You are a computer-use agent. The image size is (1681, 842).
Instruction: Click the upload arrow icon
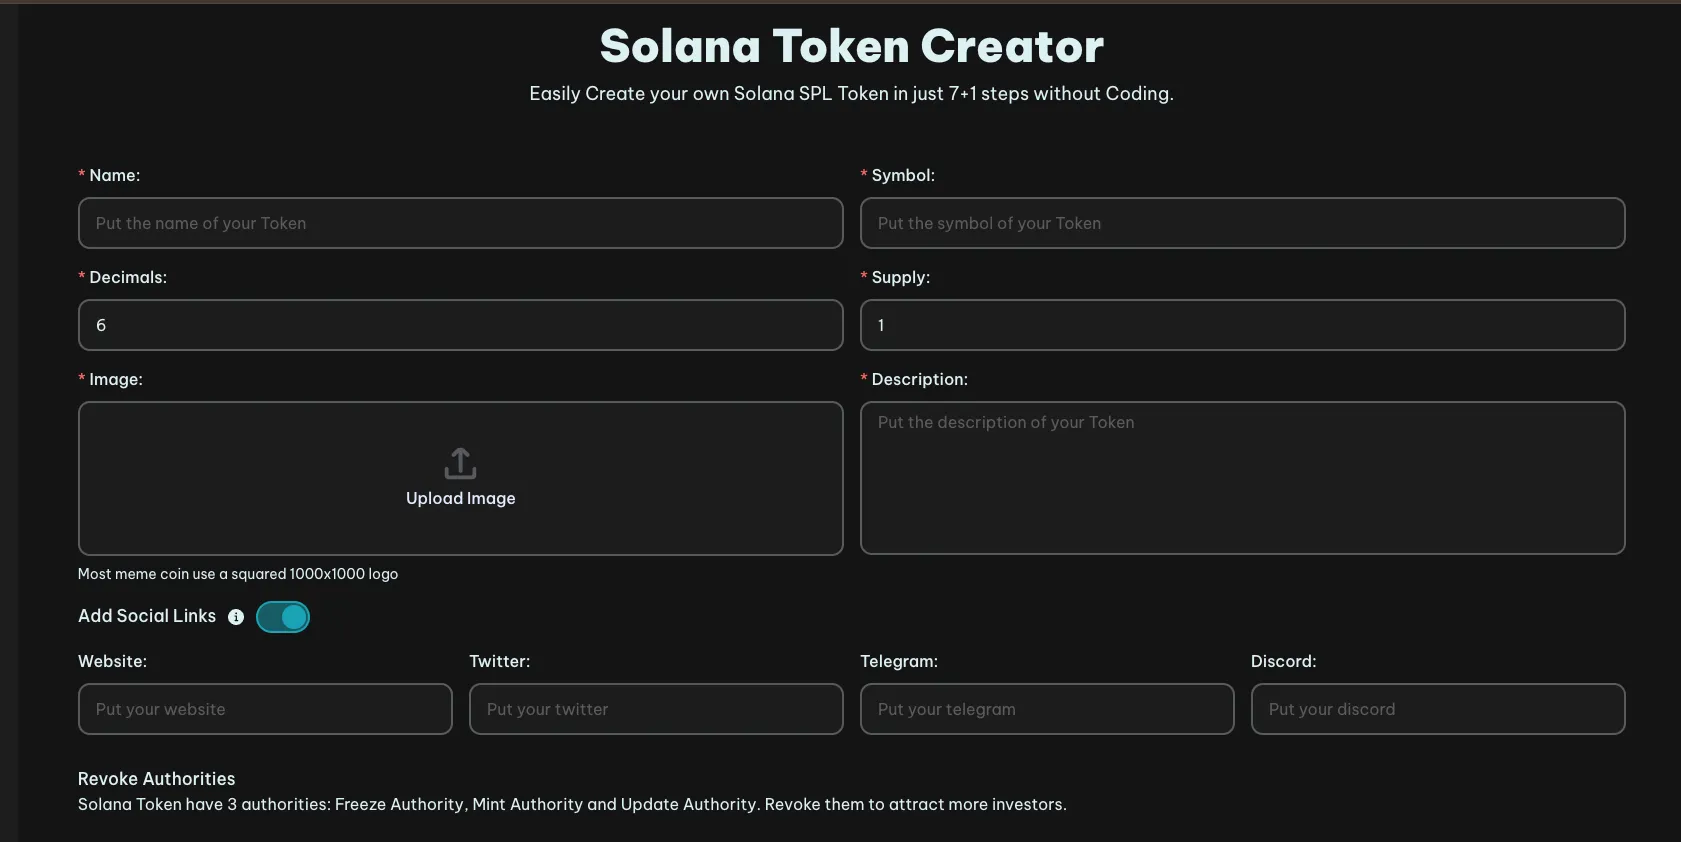(460, 463)
